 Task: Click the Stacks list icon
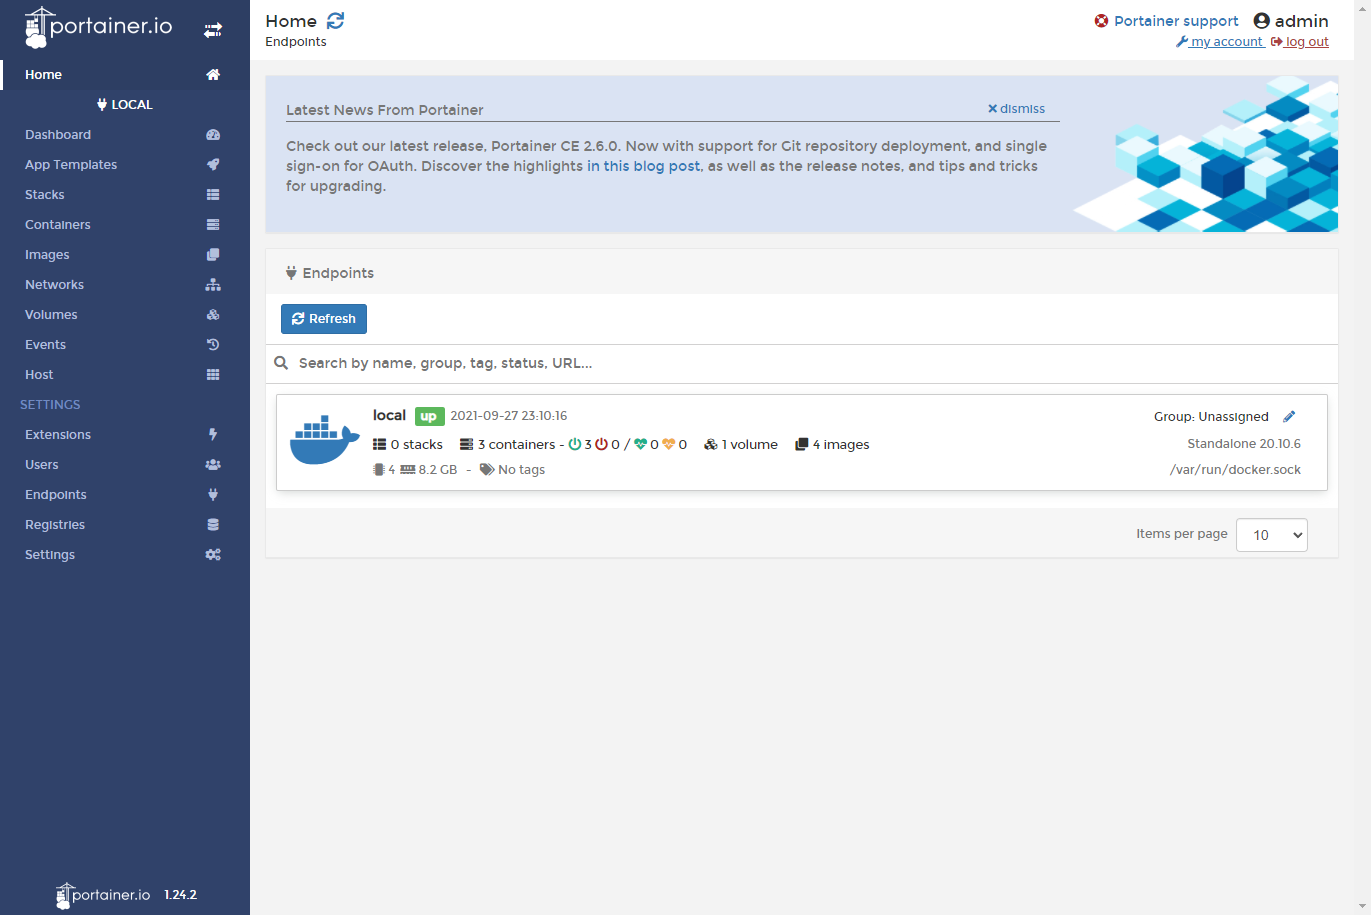(213, 195)
